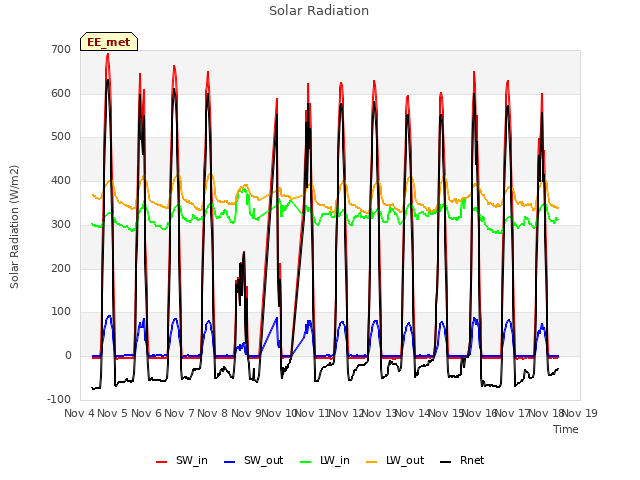Screen dimensions: 640x480
Task: Click the 0 y-axis tick label
Action: (x=68, y=356)
